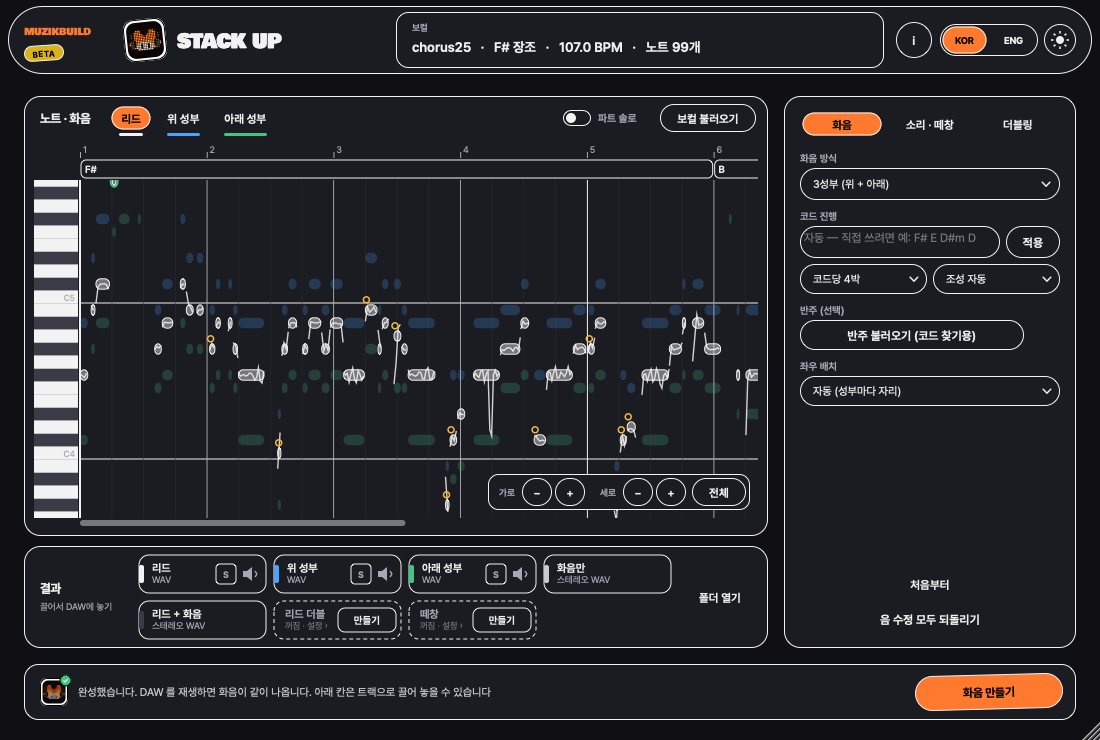Solo the 리드 track with S button
This screenshot has width=1100, height=740.
click(x=225, y=574)
